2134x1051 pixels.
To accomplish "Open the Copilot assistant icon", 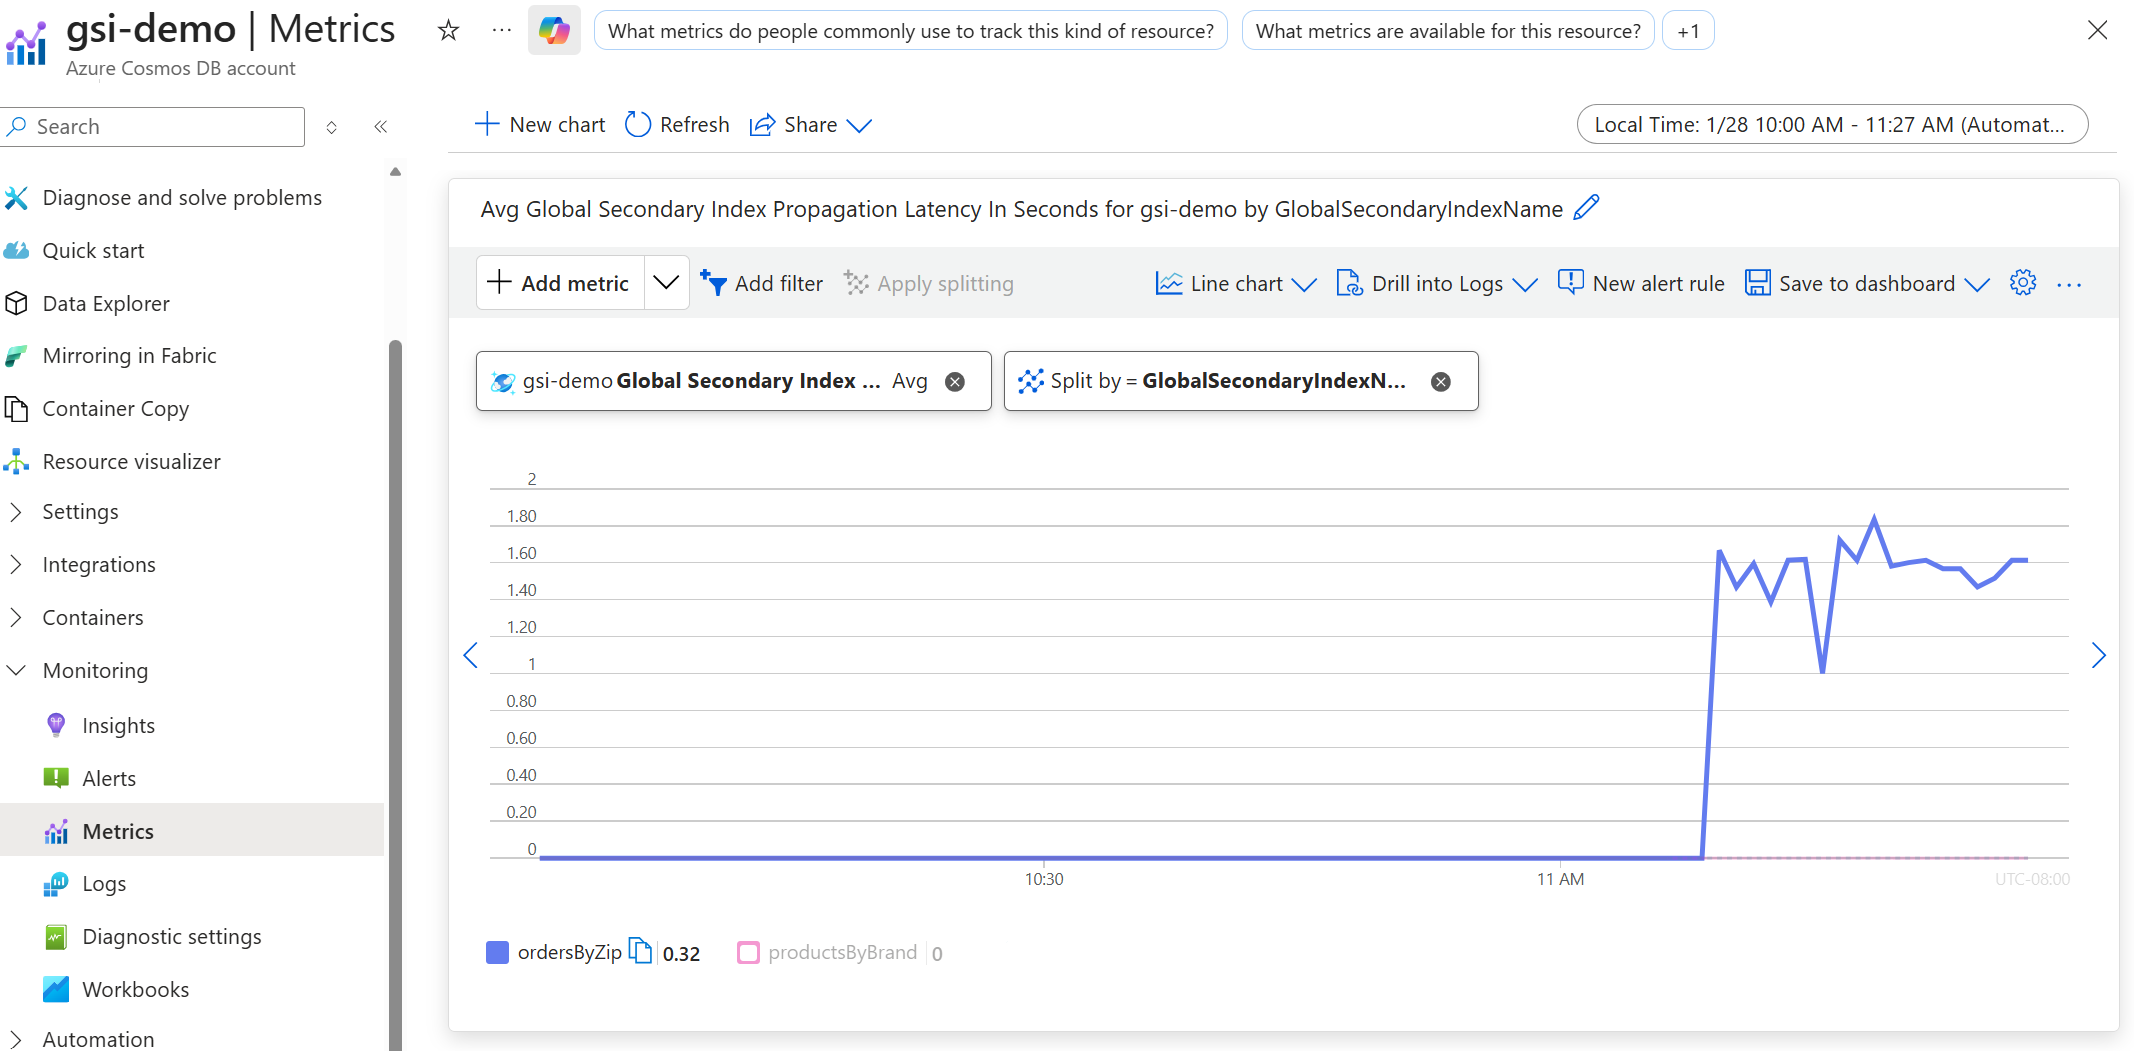I will point(554,30).
